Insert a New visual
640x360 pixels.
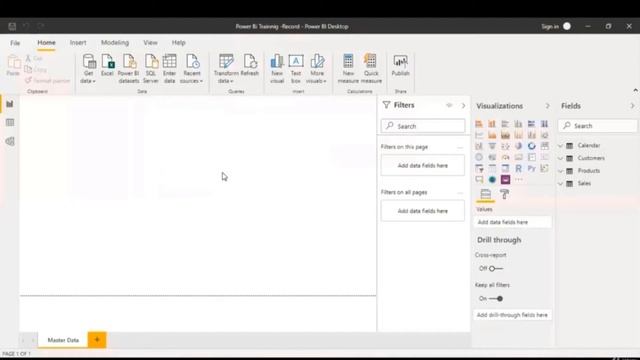point(277,69)
